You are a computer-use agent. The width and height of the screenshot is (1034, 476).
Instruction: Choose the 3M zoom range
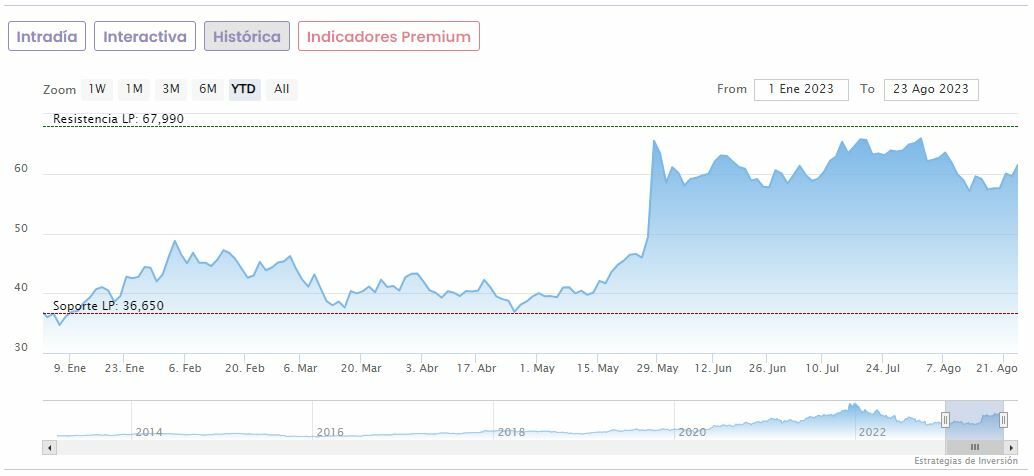pos(171,89)
